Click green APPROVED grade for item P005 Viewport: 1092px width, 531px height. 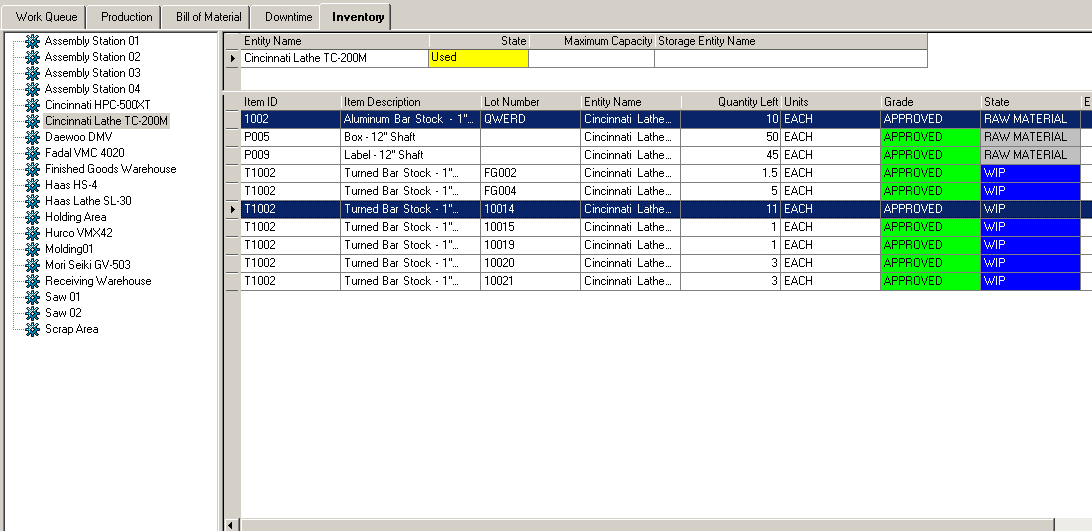coord(931,137)
